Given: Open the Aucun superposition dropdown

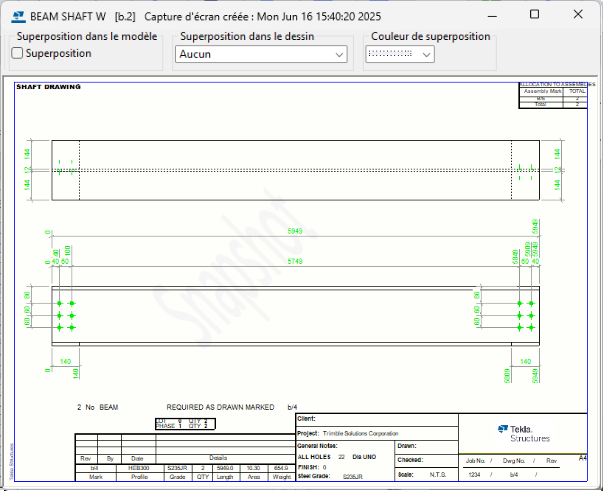Looking at the screenshot, I should click(x=261, y=54).
